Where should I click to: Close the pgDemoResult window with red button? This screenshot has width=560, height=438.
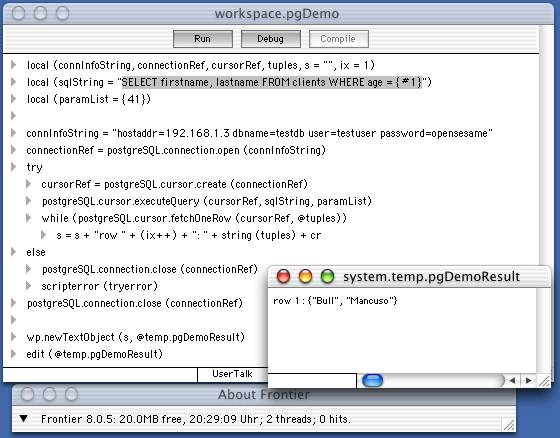coord(284,276)
